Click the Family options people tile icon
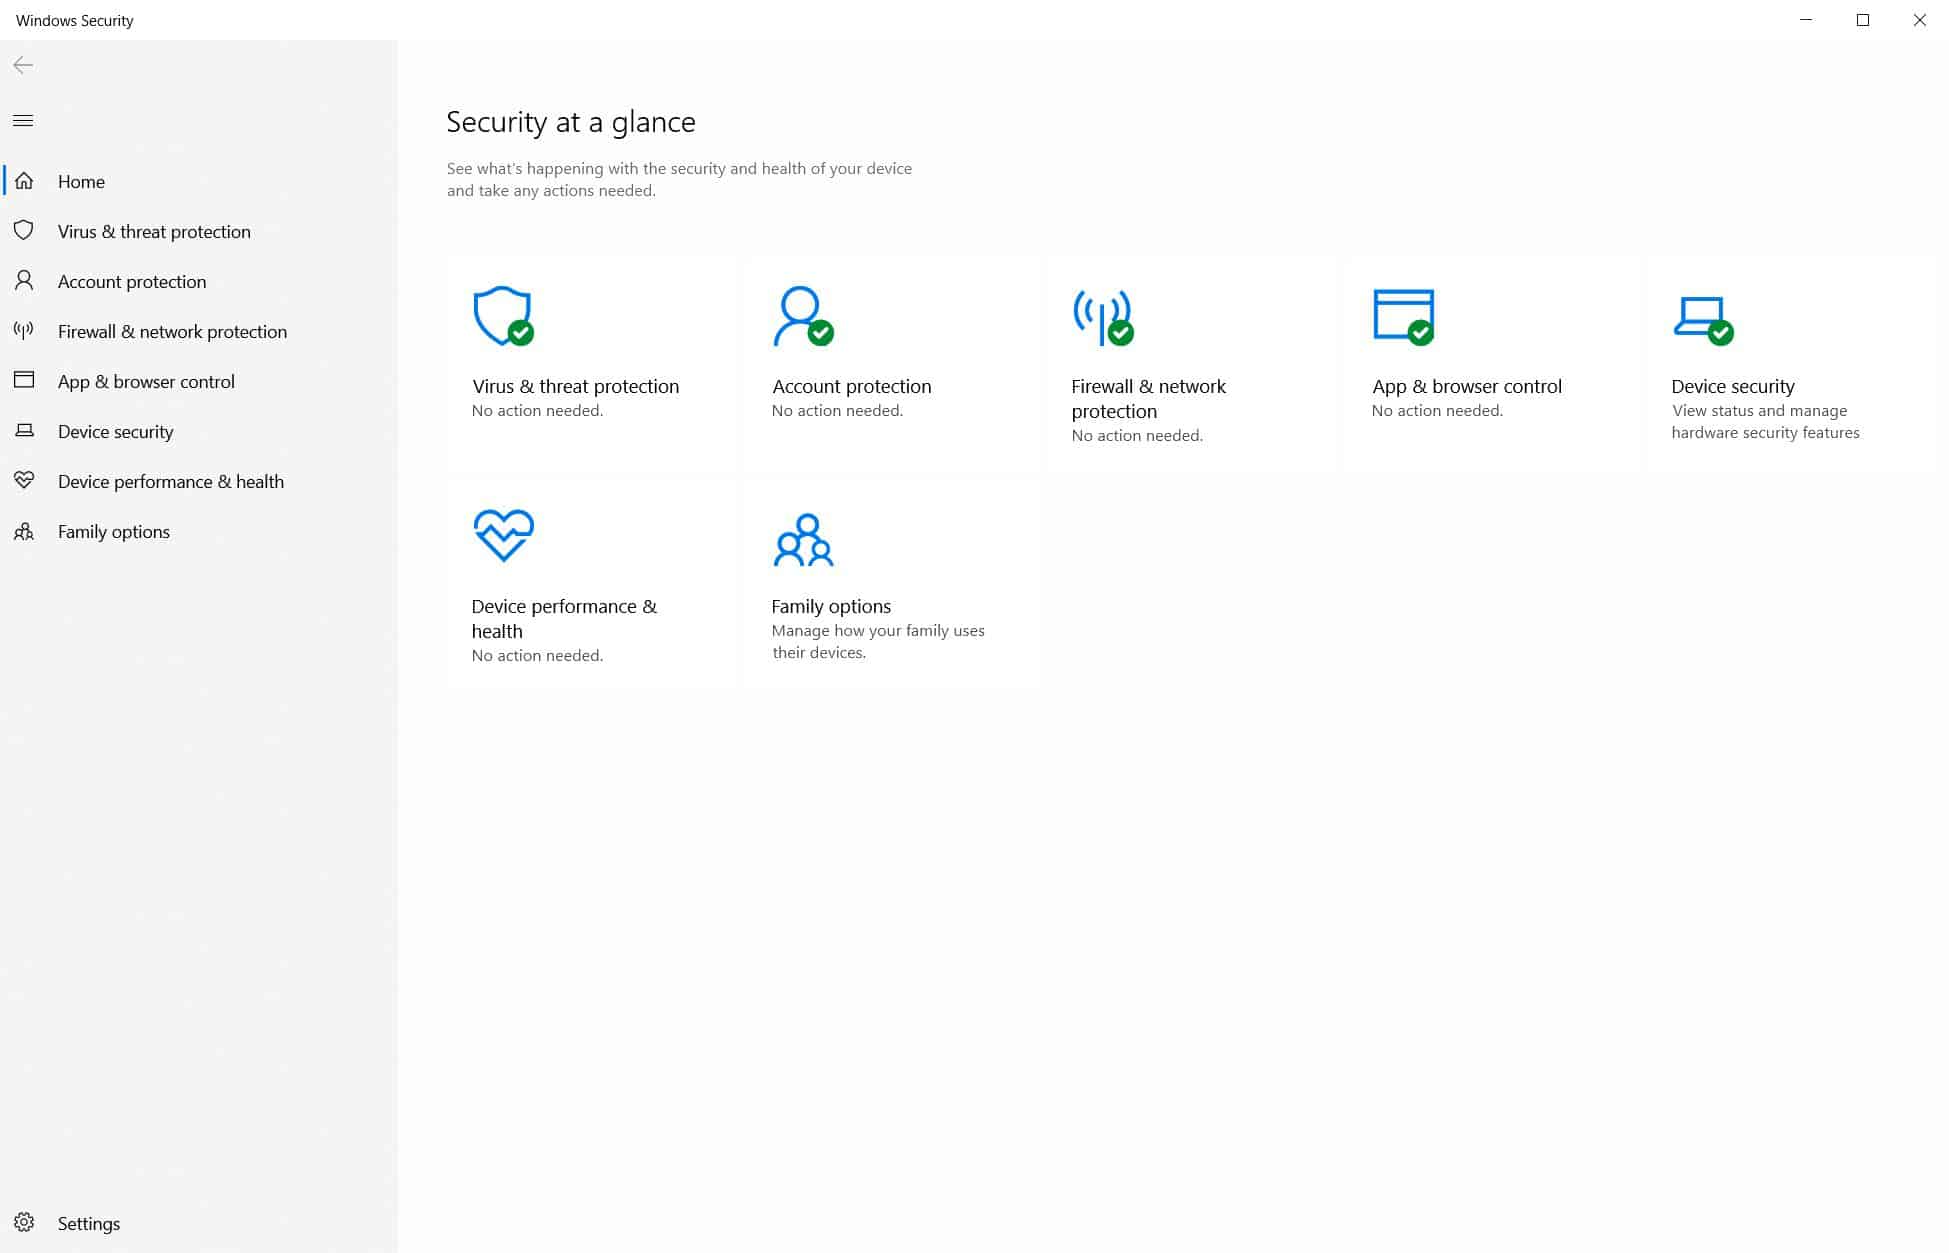 pyautogui.click(x=803, y=540)
